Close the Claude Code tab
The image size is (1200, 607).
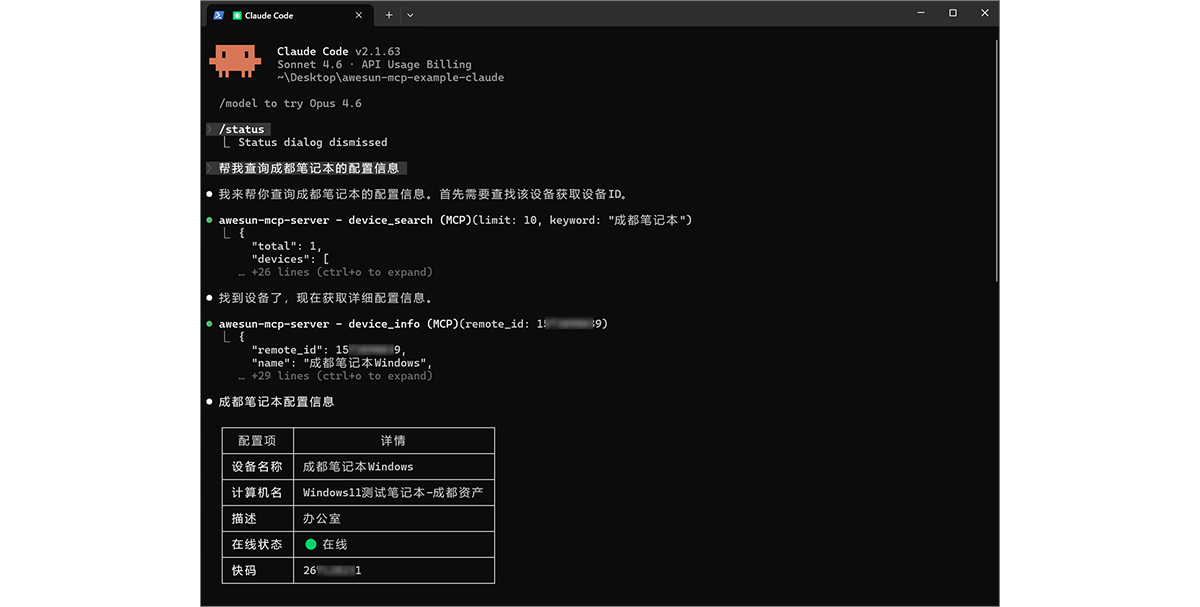point(358,15)
